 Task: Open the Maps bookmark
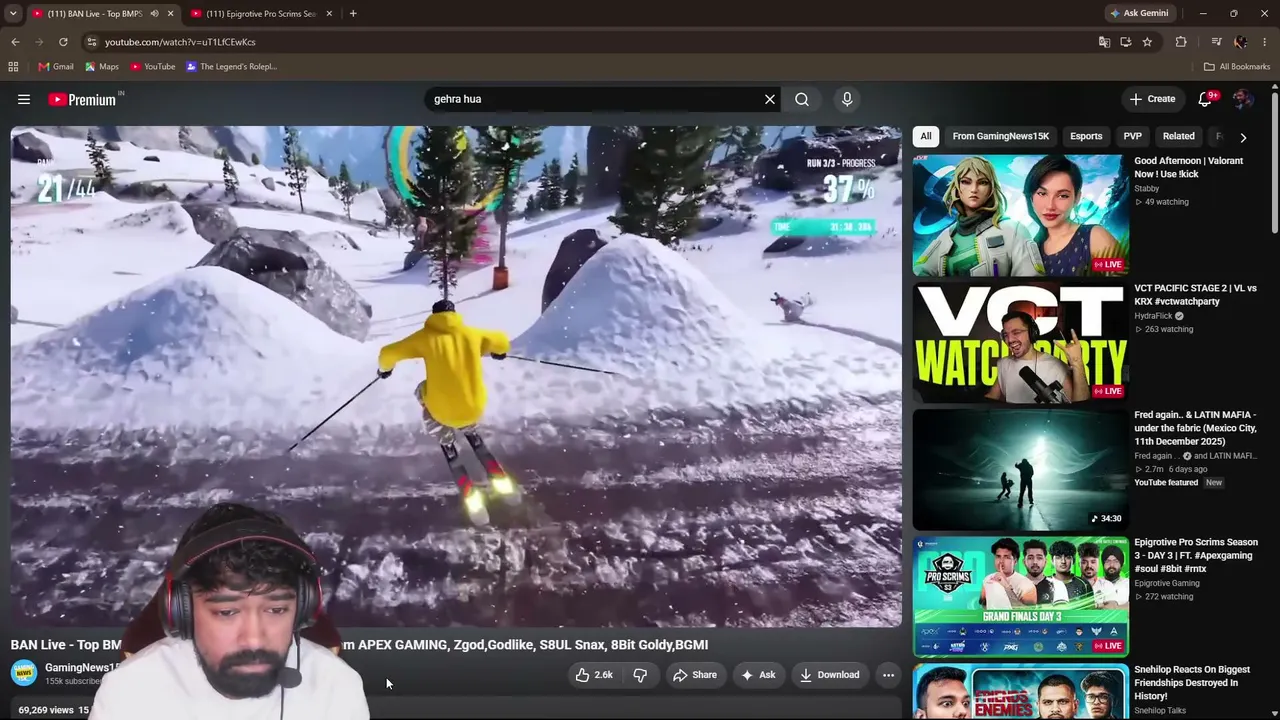pyautogui.click(x=102, y=67)
